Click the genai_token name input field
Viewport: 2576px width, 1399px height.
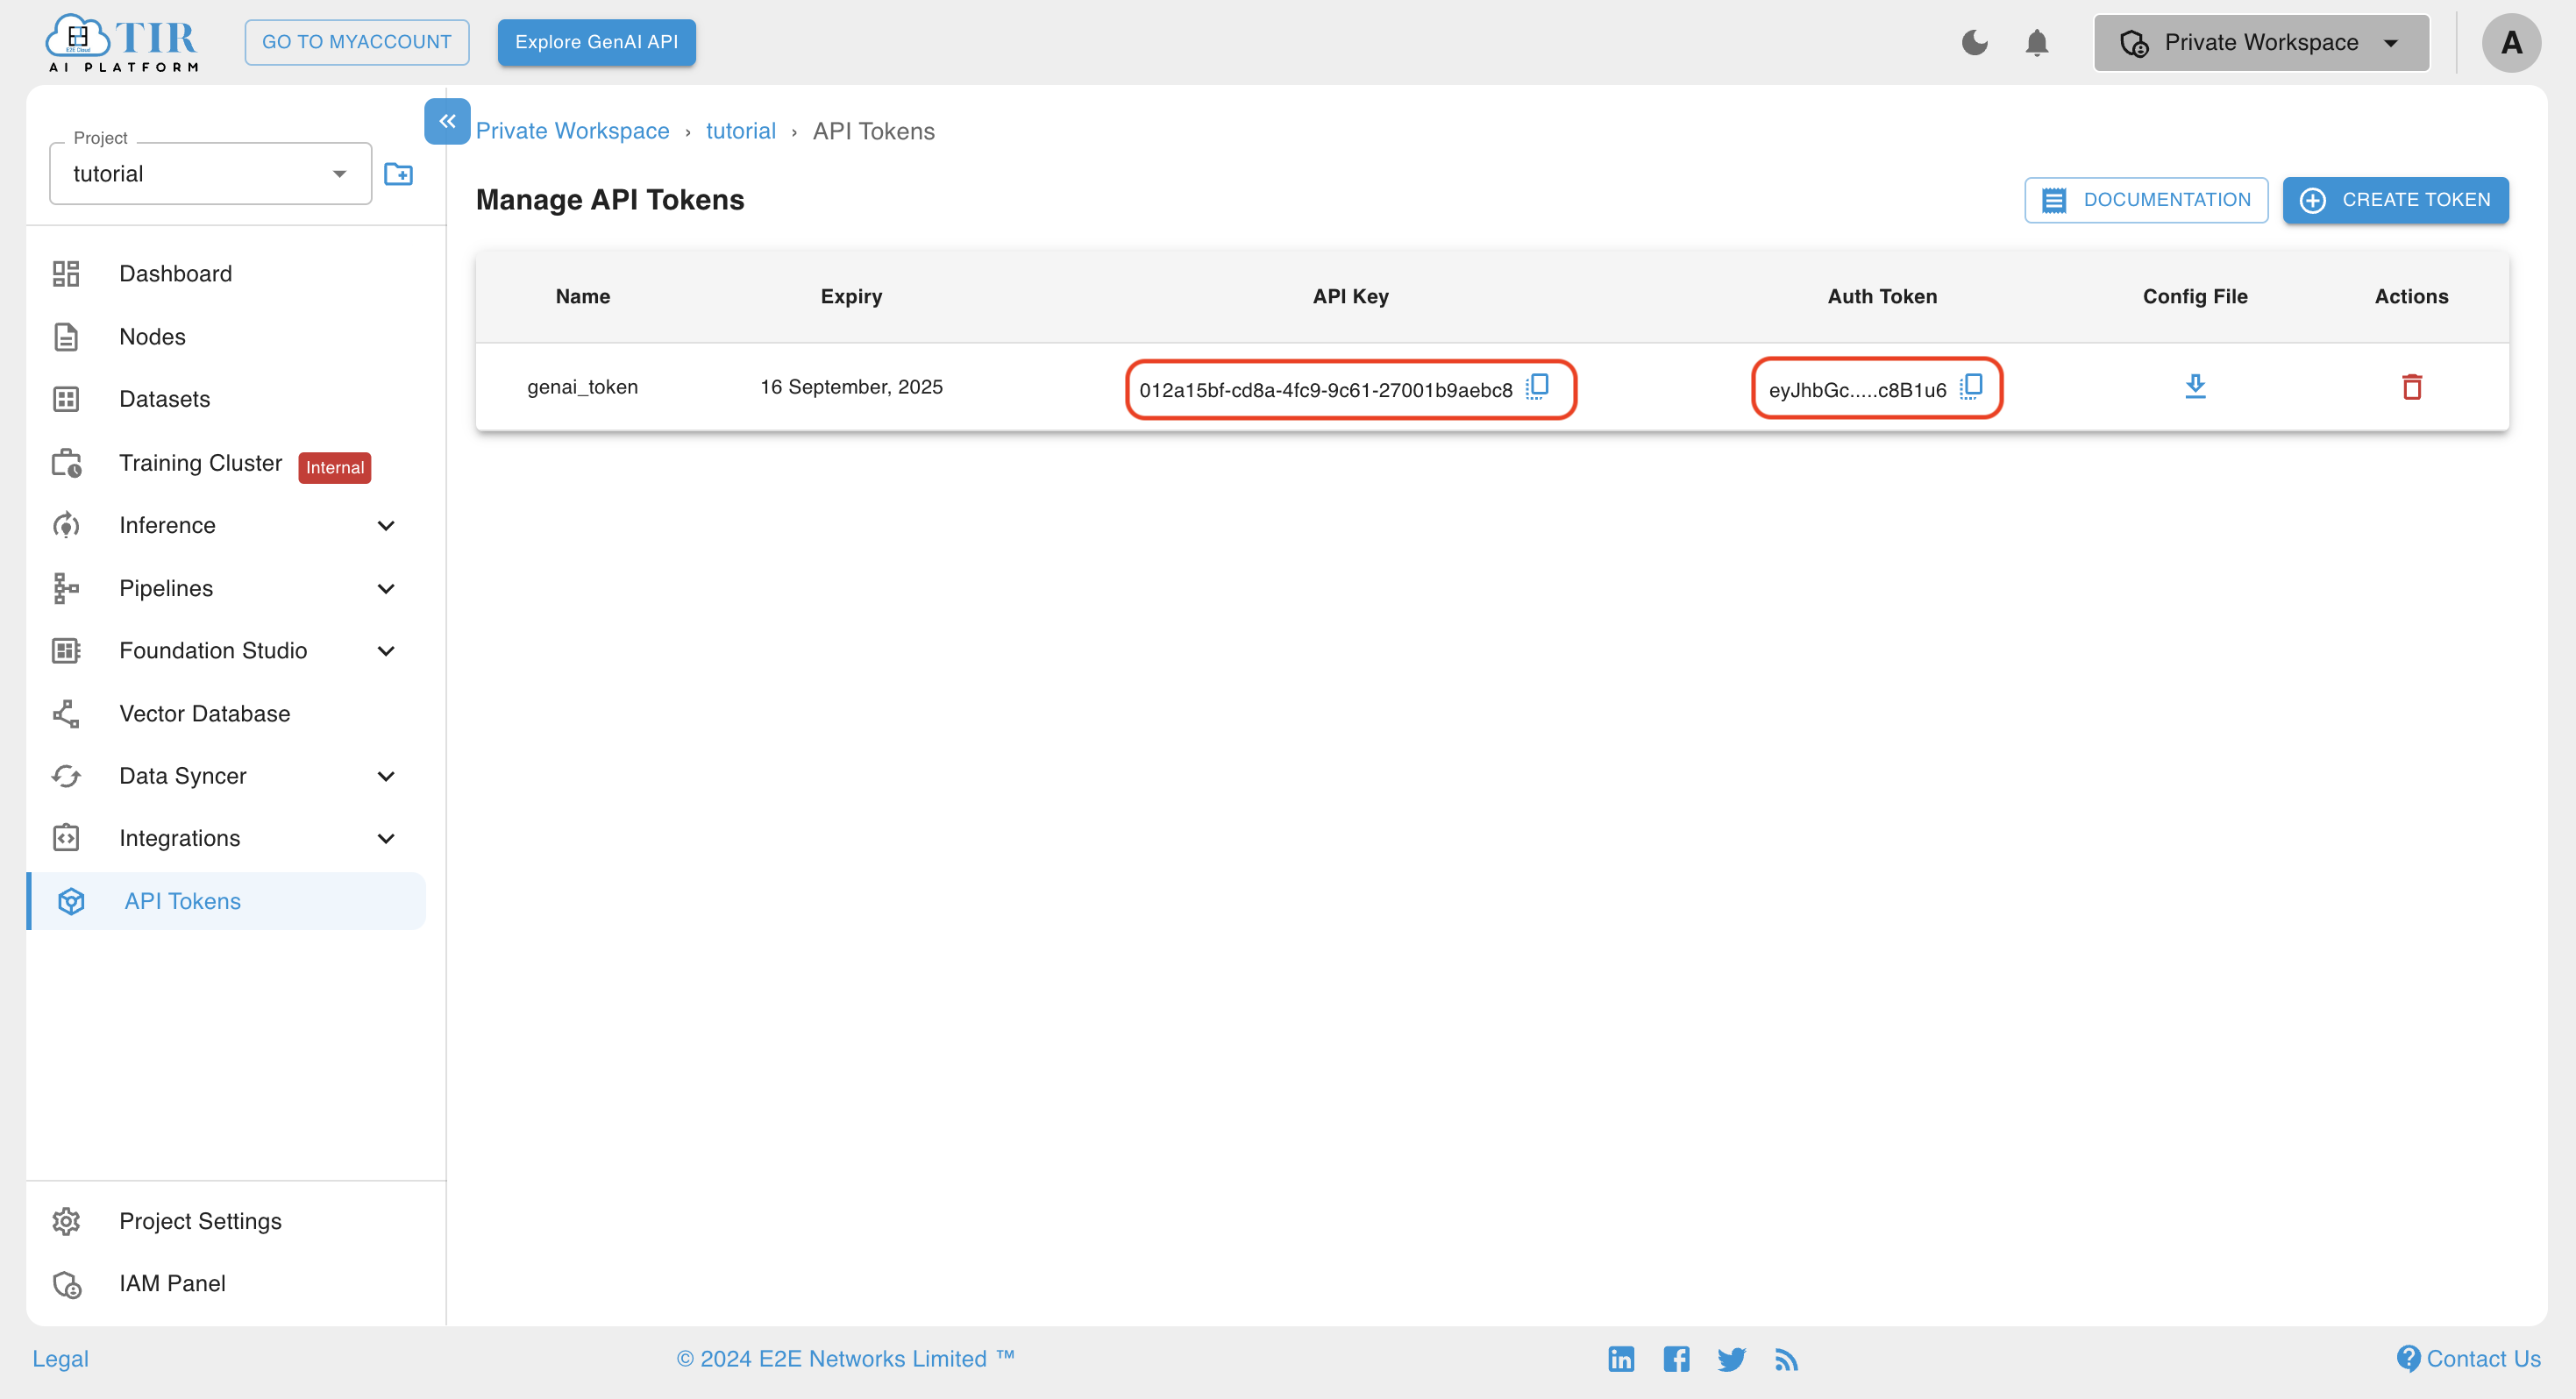pyautogui.click(x=582, y=384)
